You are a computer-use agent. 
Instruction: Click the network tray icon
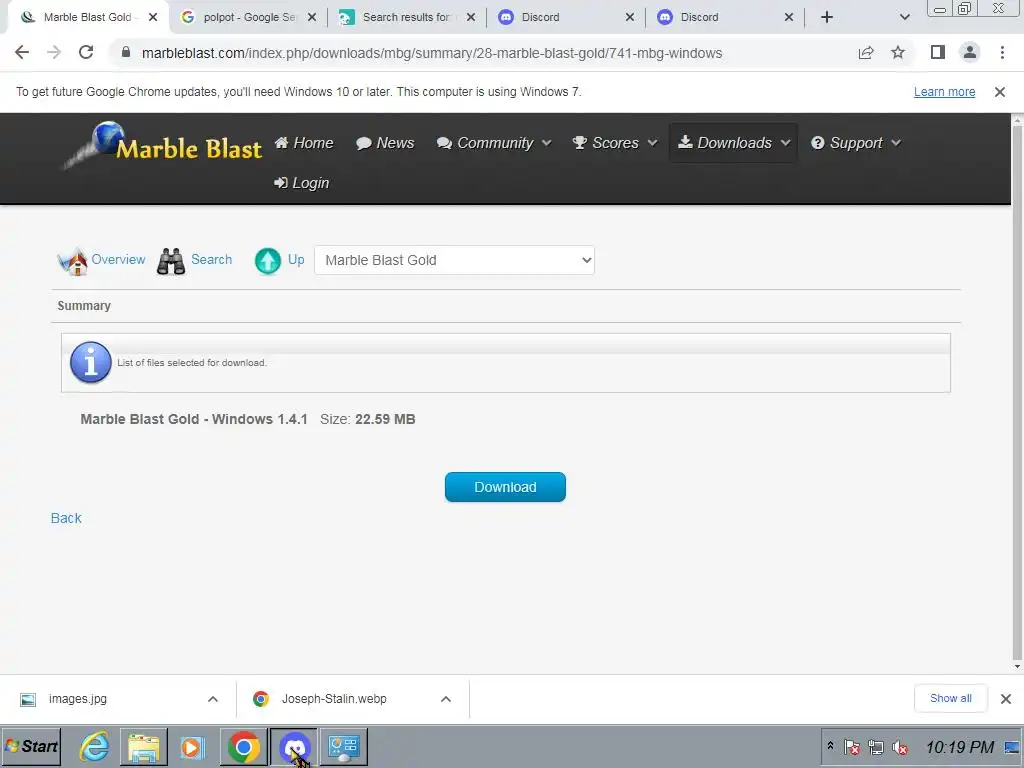pyautogui.click(x=876, y=746)
